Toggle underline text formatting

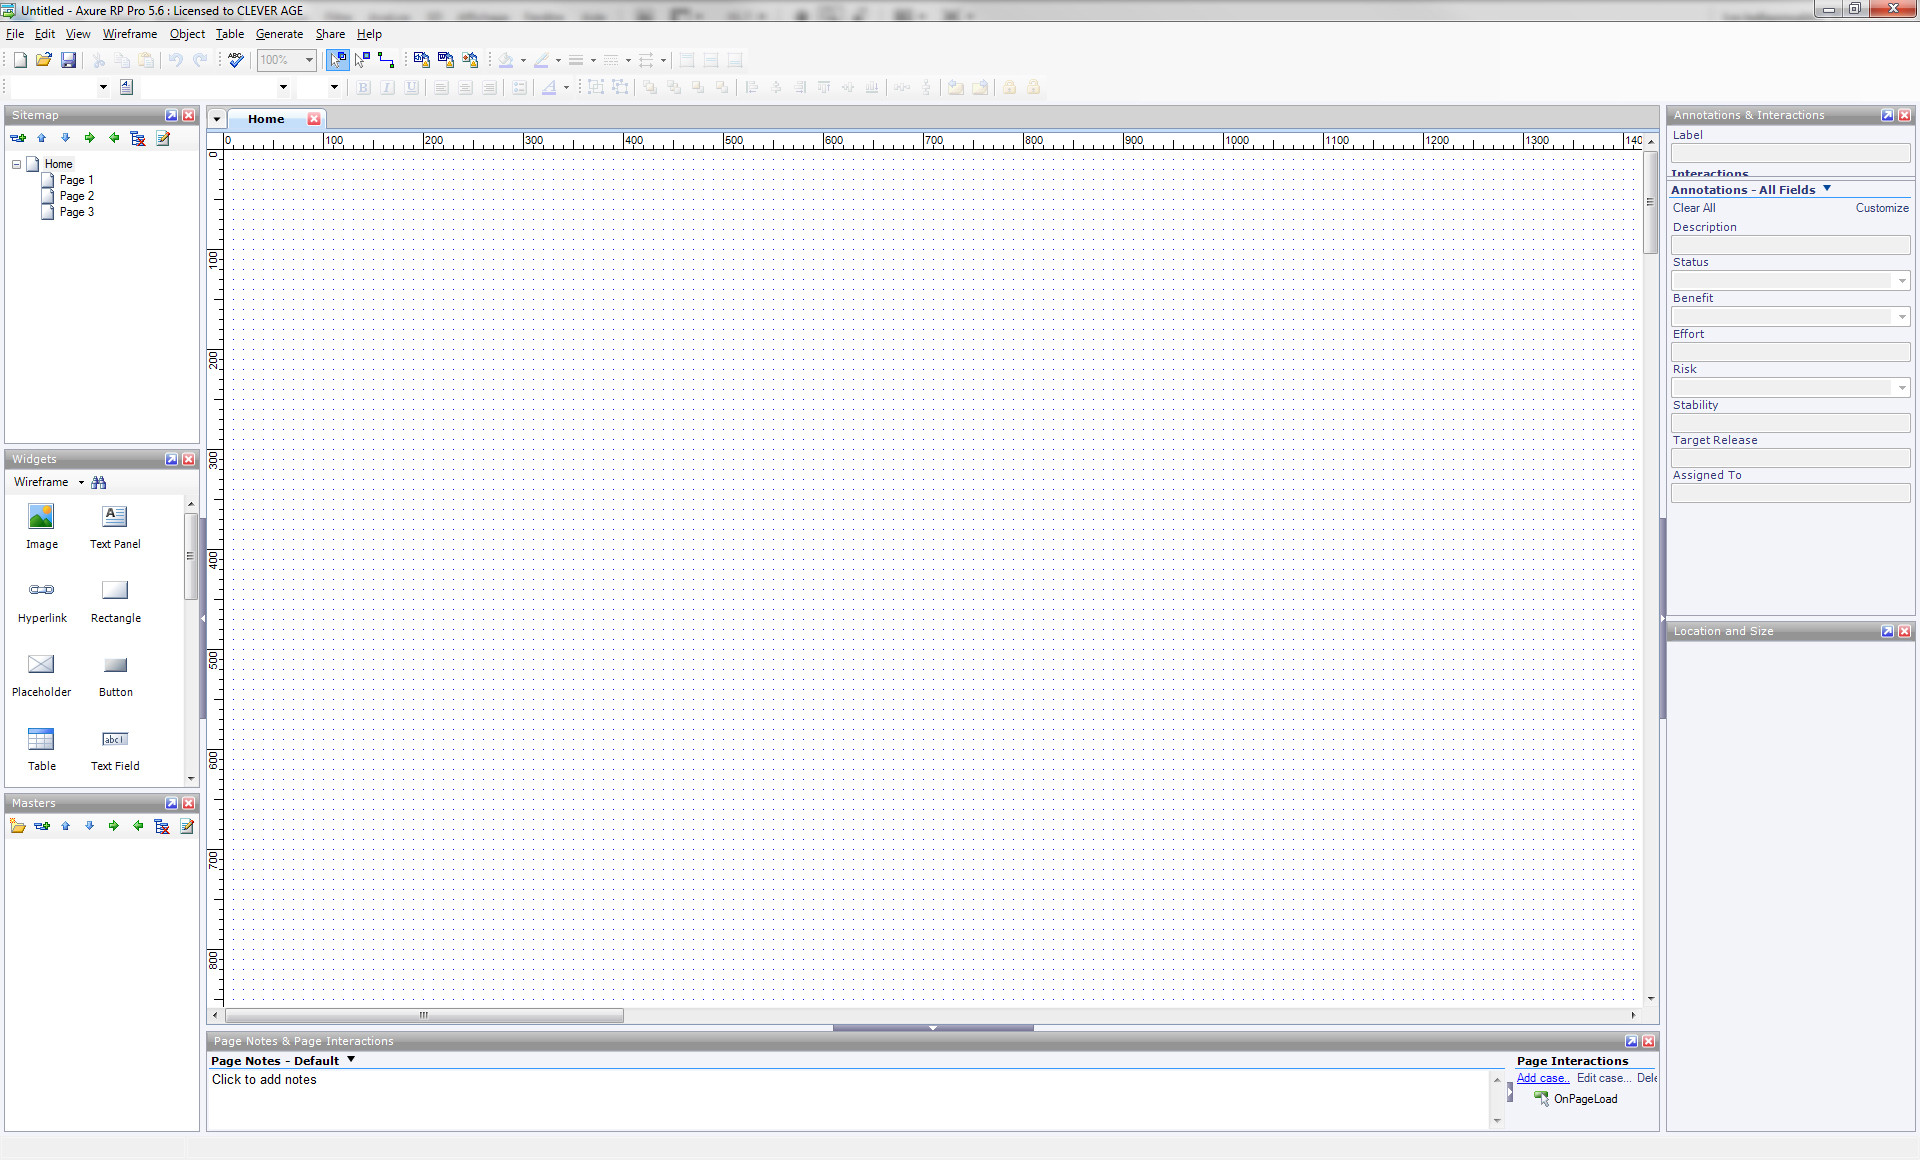point(411,88)
